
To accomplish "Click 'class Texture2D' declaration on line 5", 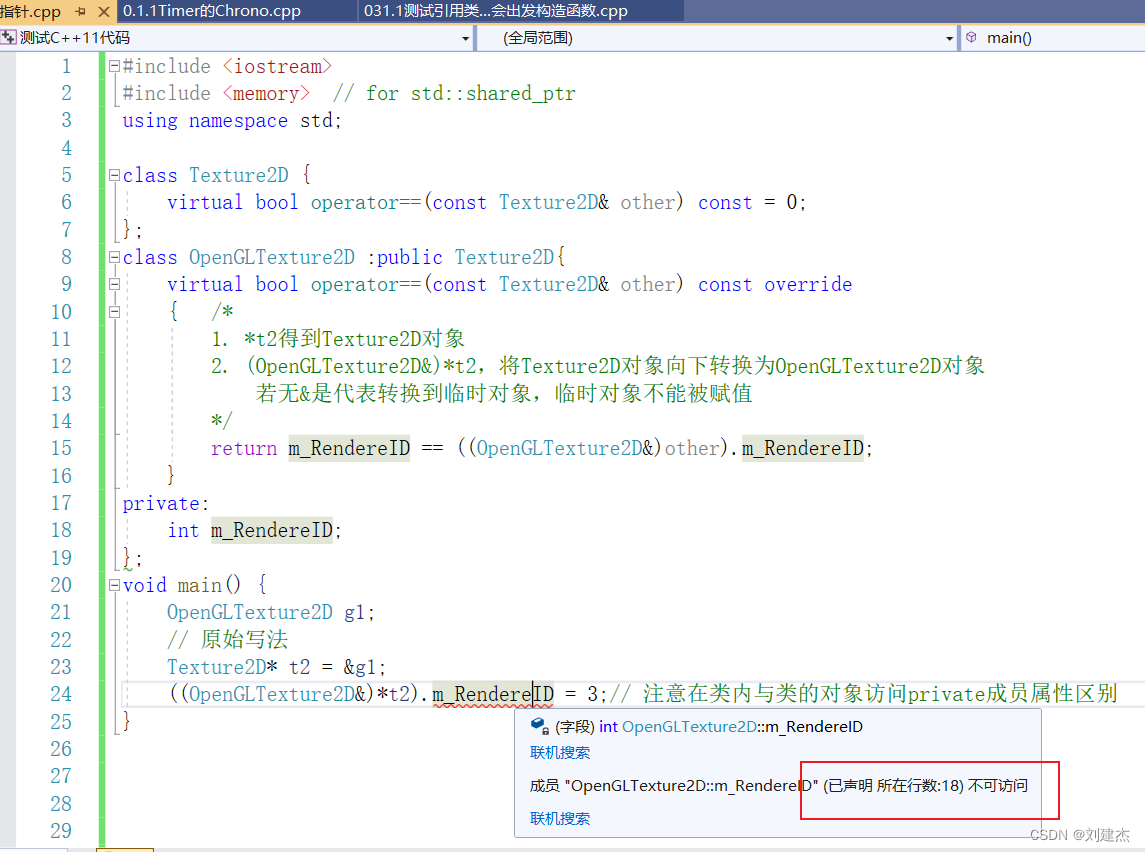I will tap(205, 175).
